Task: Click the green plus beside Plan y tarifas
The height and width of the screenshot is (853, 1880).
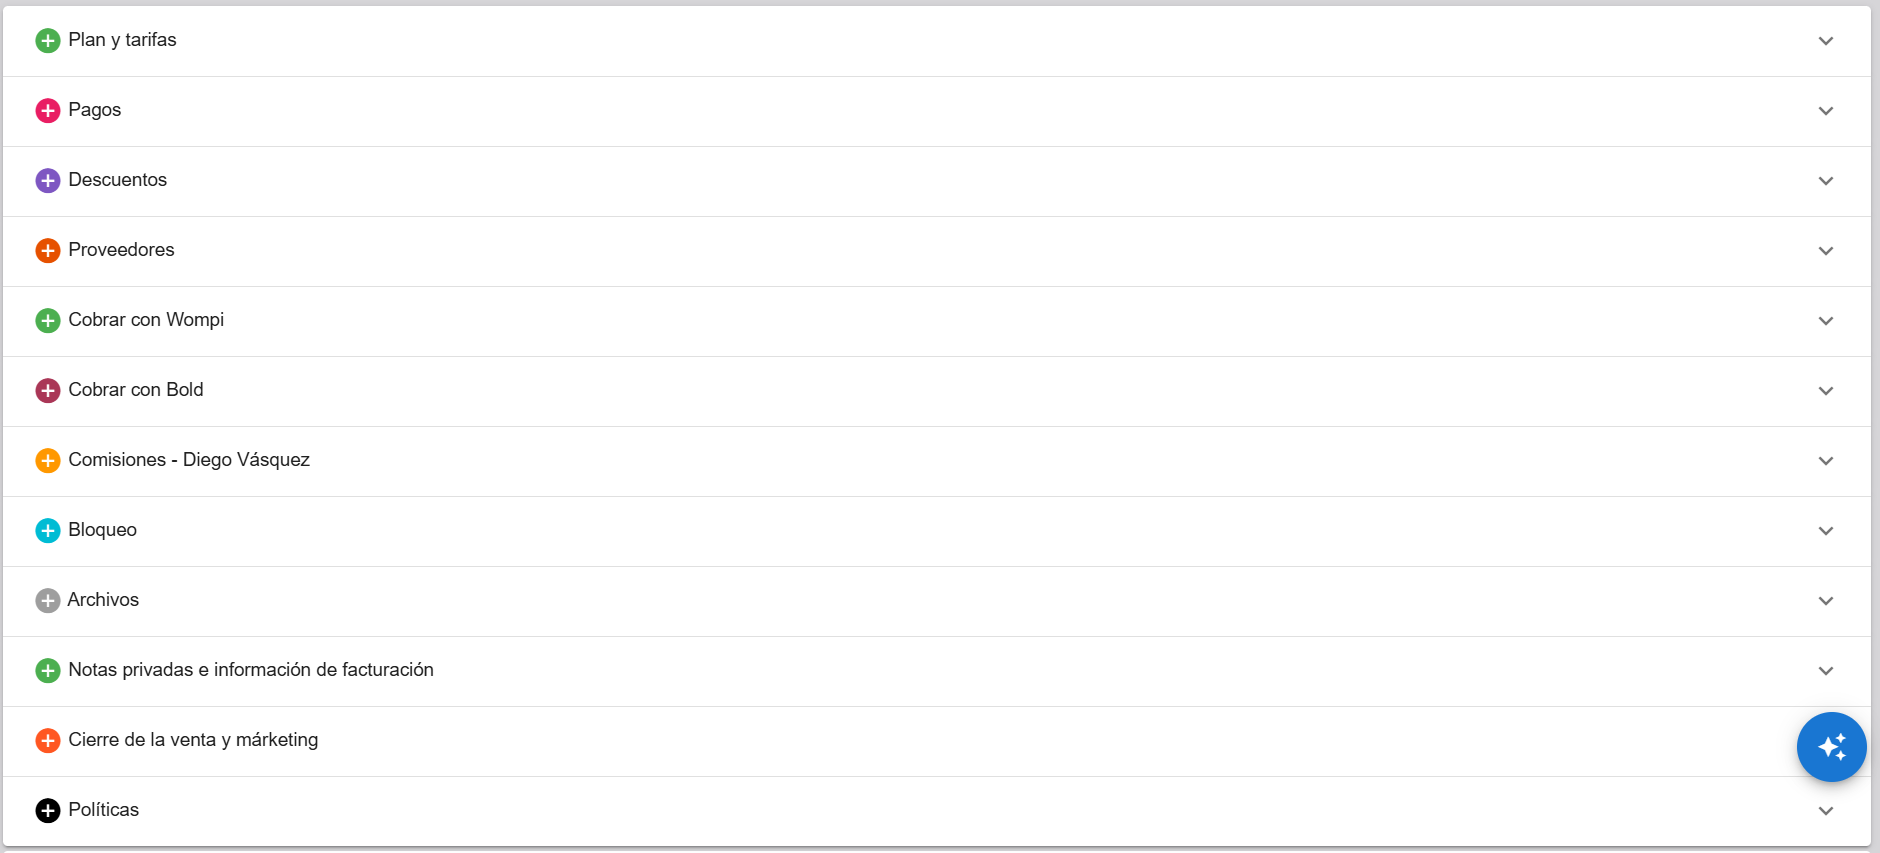Action: coord(48,41)
